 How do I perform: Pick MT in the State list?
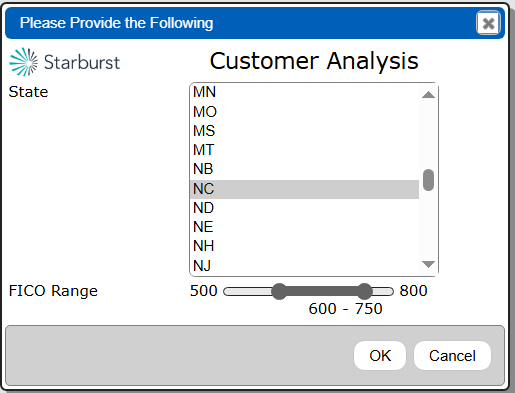[x=304, y=150]
